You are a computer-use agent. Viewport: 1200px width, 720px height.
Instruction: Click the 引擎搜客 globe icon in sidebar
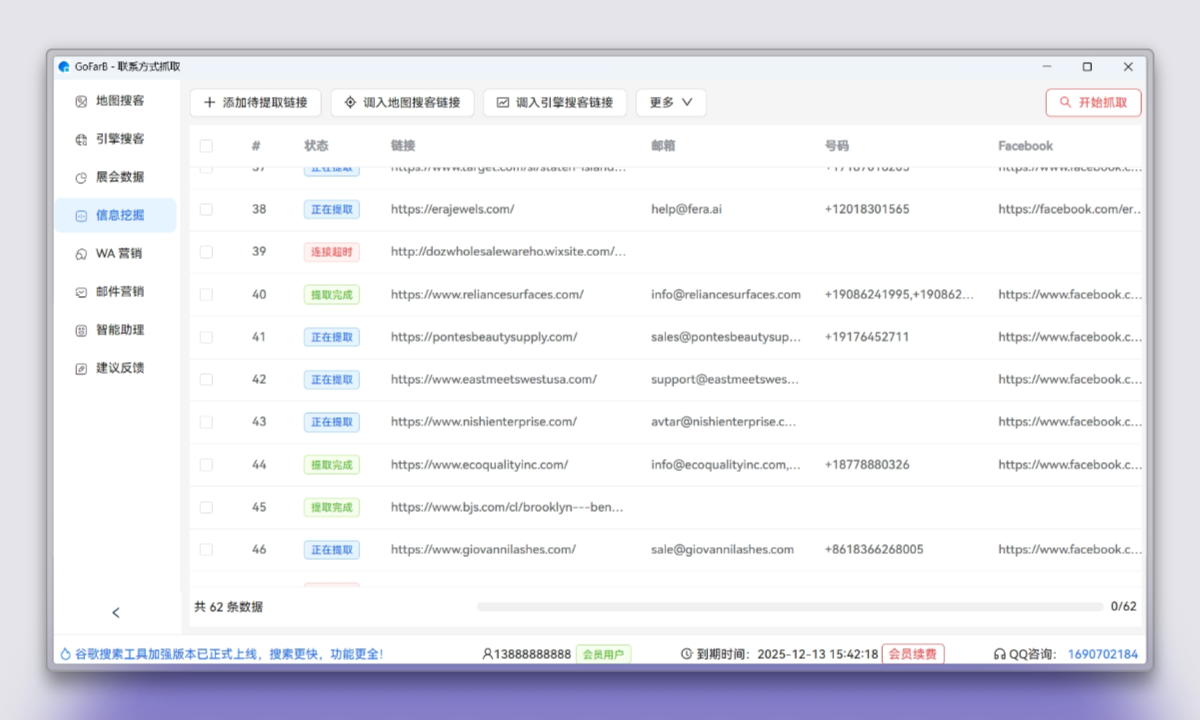82,140
